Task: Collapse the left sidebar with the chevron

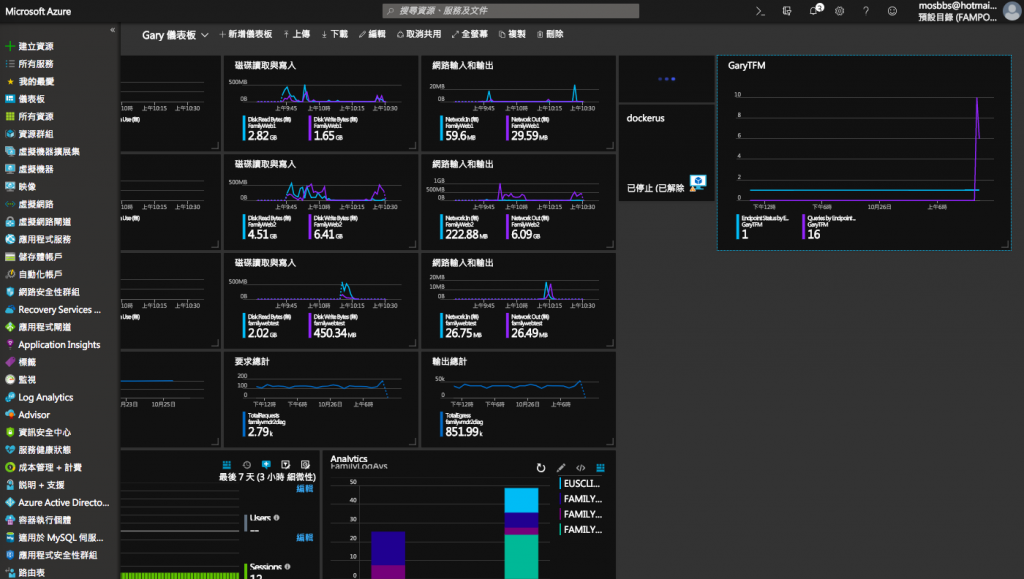Action: 112,30
